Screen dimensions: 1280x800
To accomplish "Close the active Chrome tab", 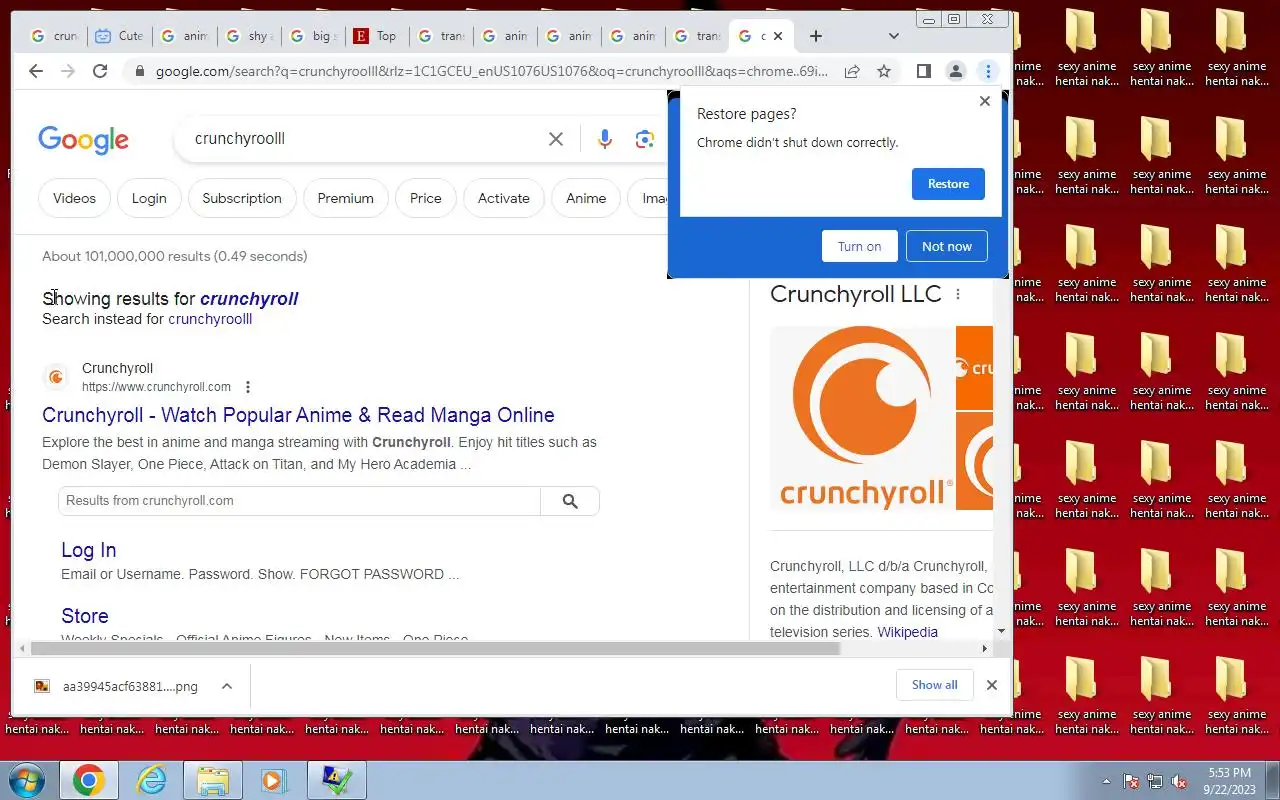I will coord(778,36).
